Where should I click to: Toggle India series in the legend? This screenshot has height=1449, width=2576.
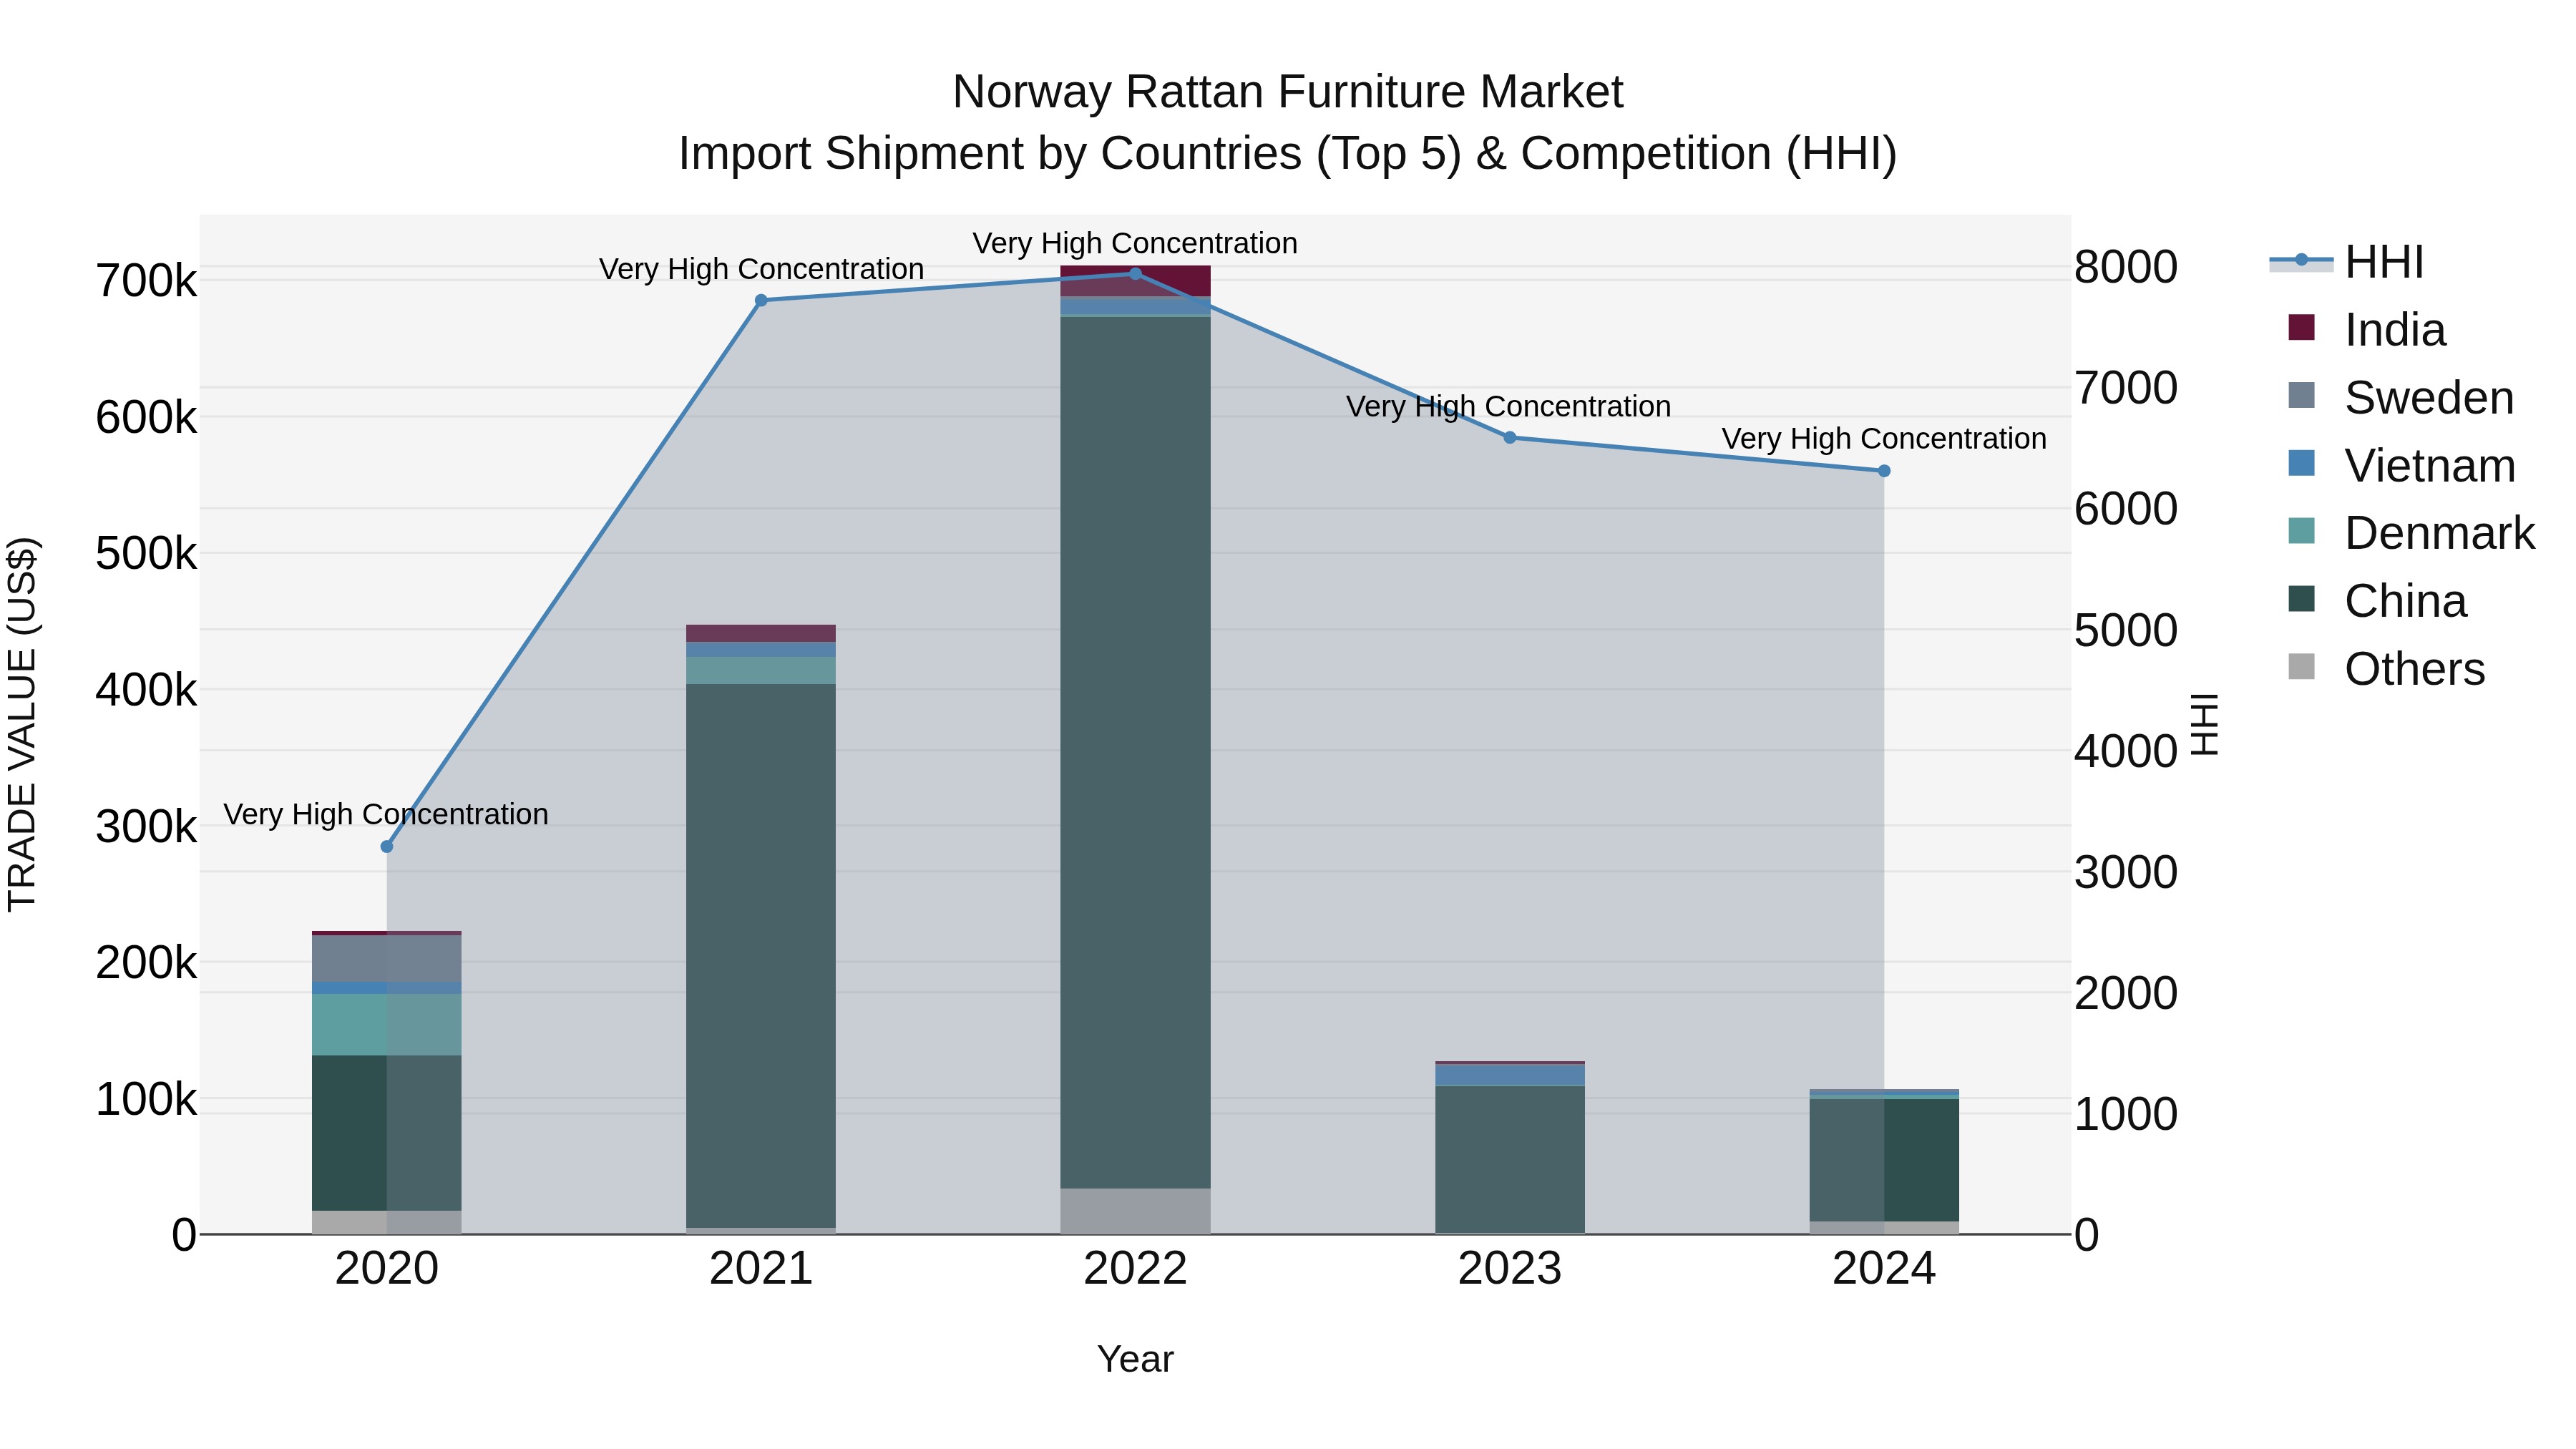(x=2366, y=330)
